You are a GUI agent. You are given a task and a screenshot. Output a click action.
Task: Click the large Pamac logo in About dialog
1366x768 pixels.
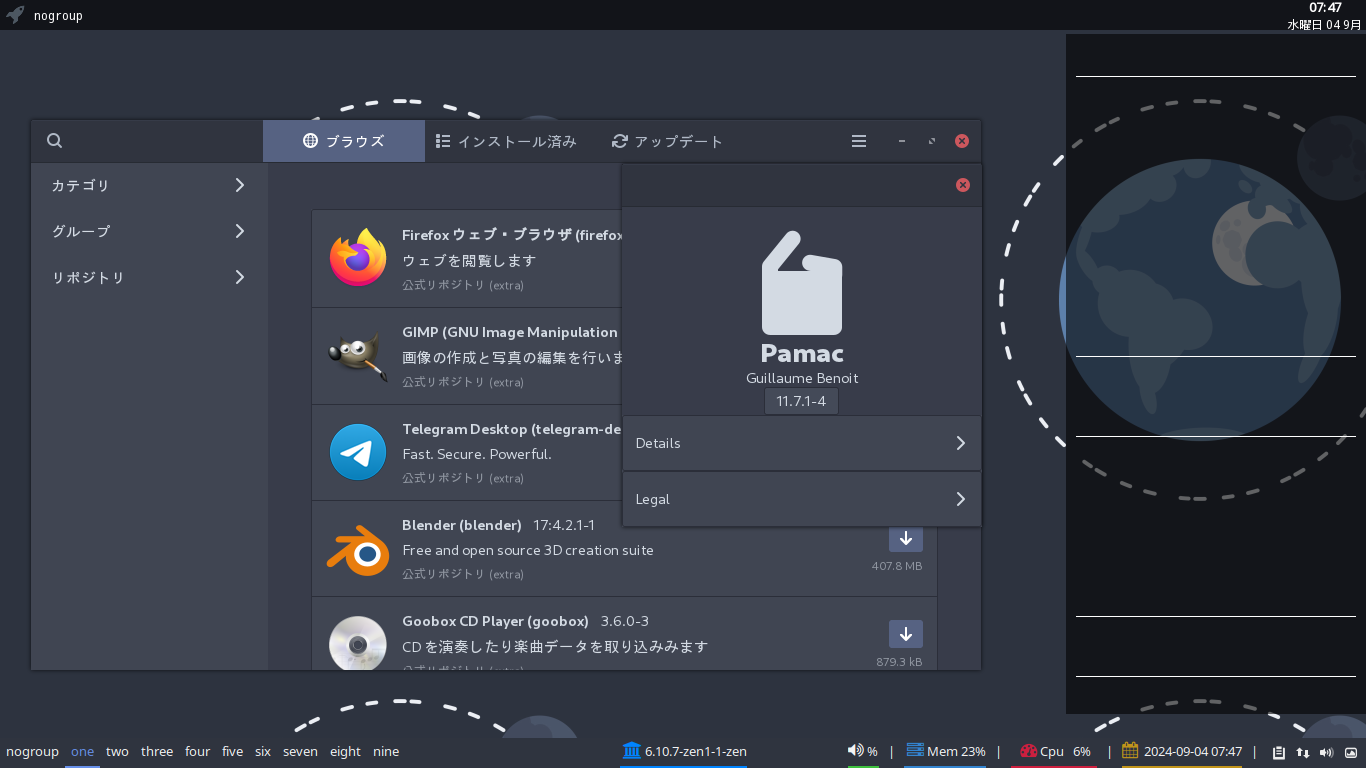click(802, 284)
